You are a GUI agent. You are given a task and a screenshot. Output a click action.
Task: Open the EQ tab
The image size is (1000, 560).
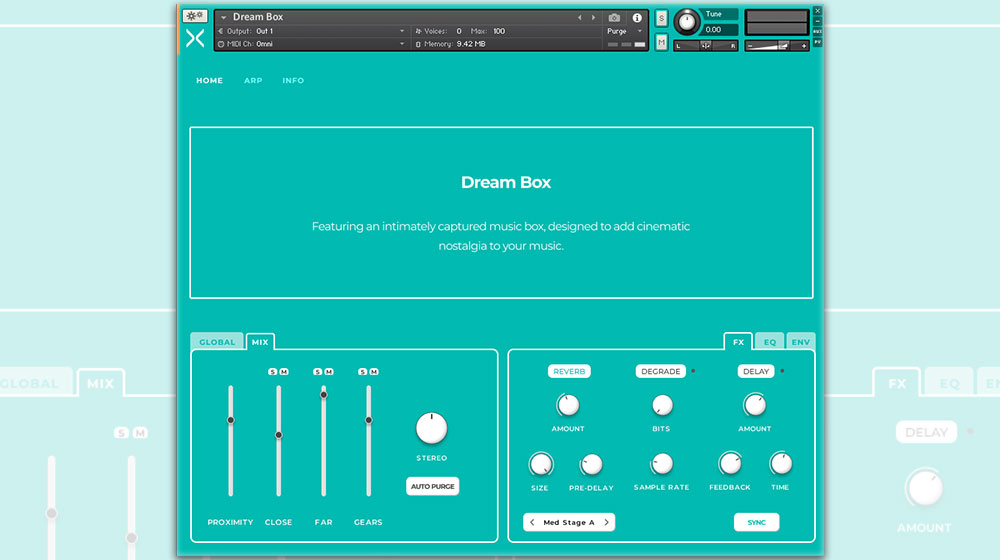point(769,342)
